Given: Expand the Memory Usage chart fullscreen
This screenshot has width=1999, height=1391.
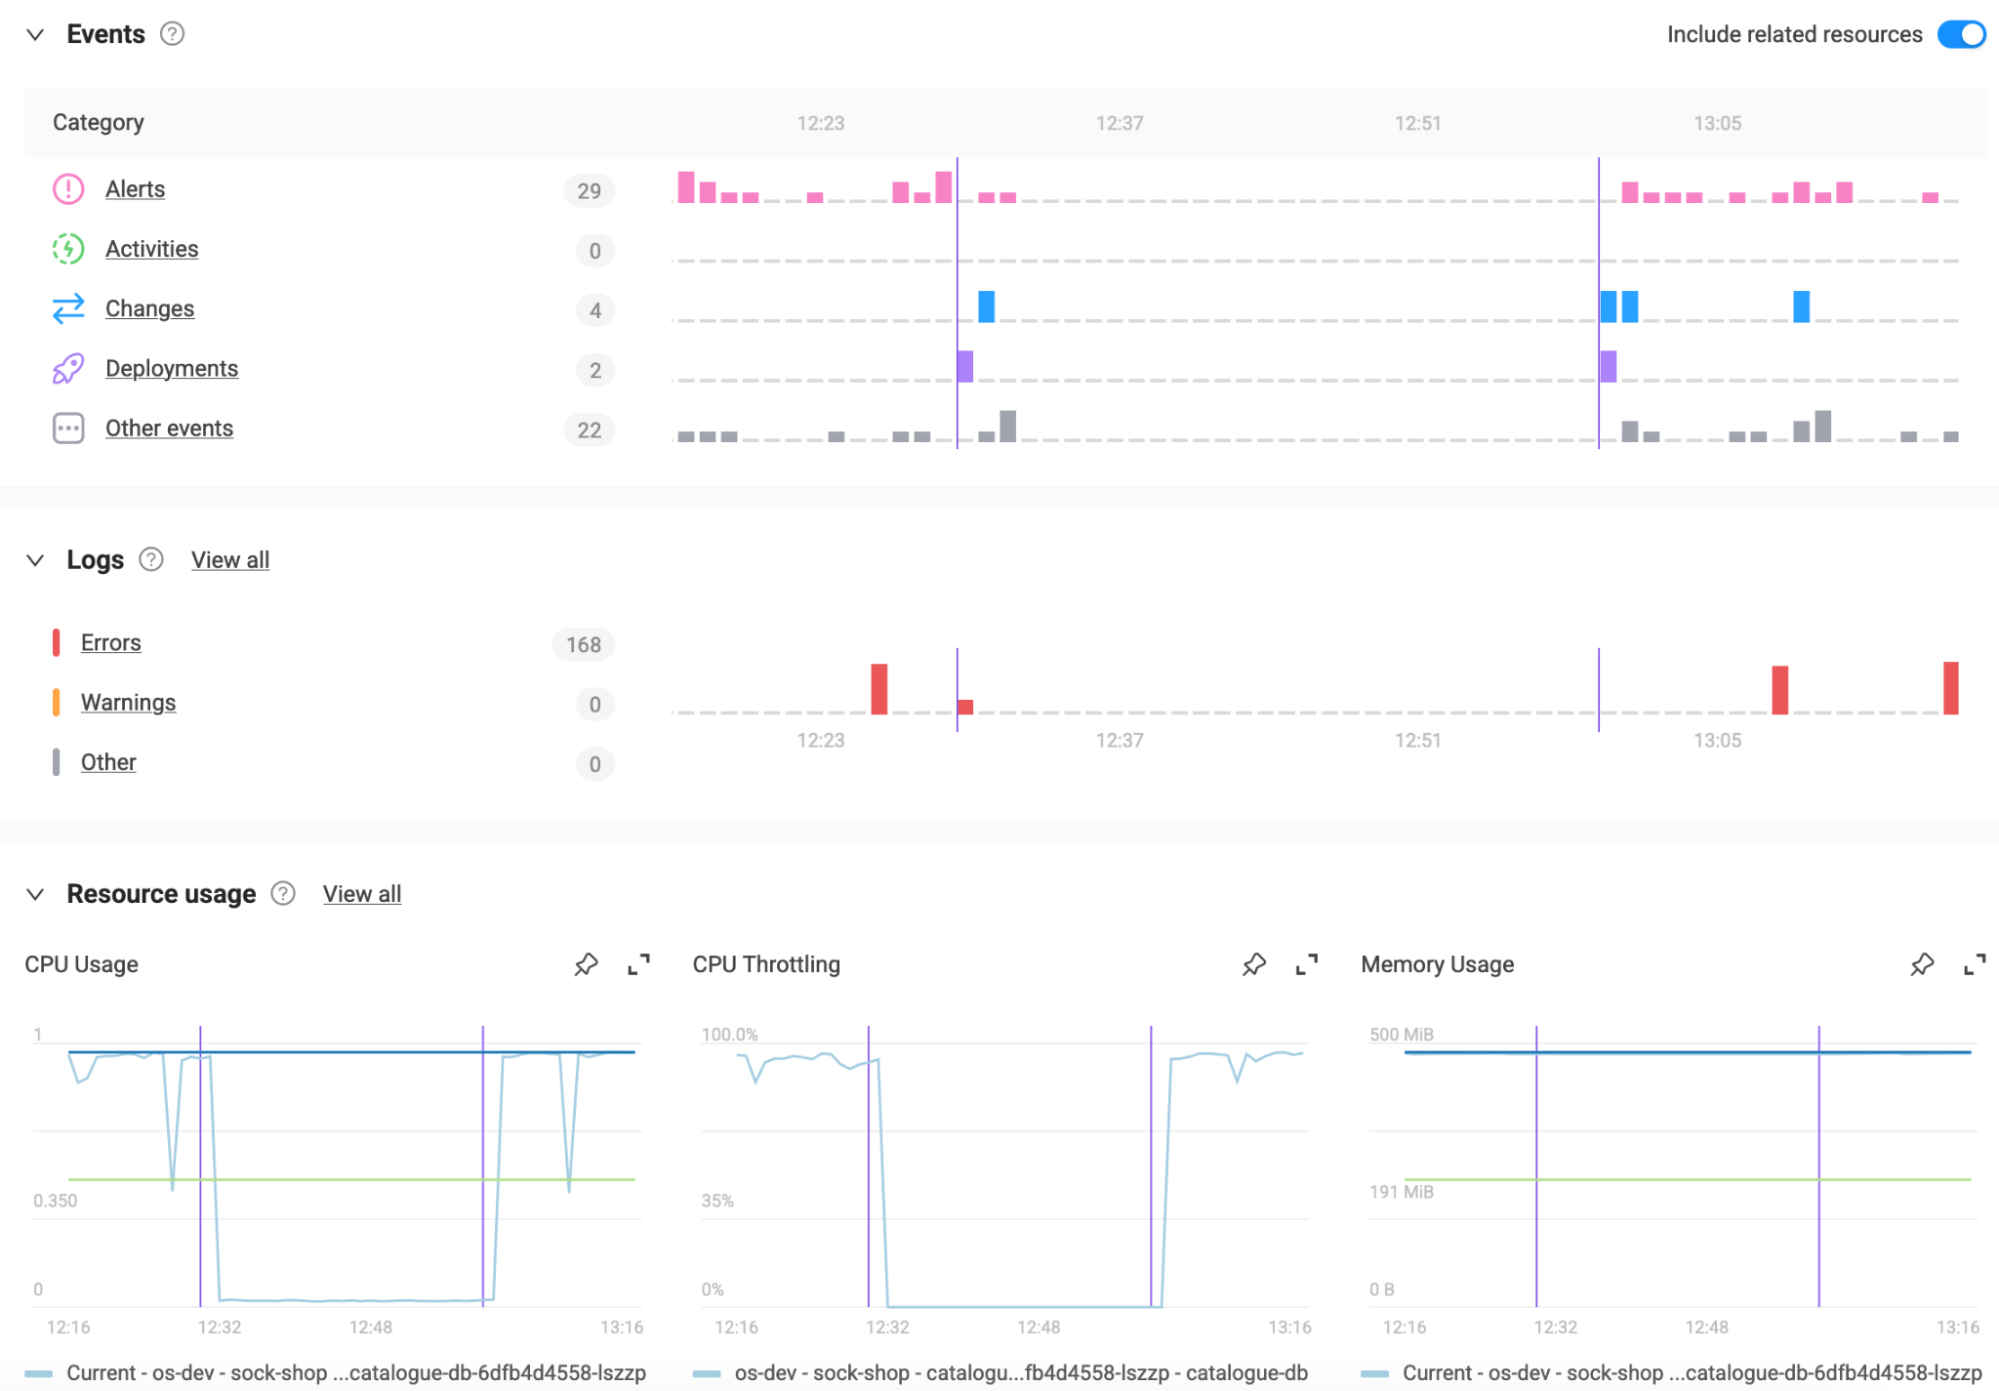Looking at the screenshot, I should (x=1974, y=965).
